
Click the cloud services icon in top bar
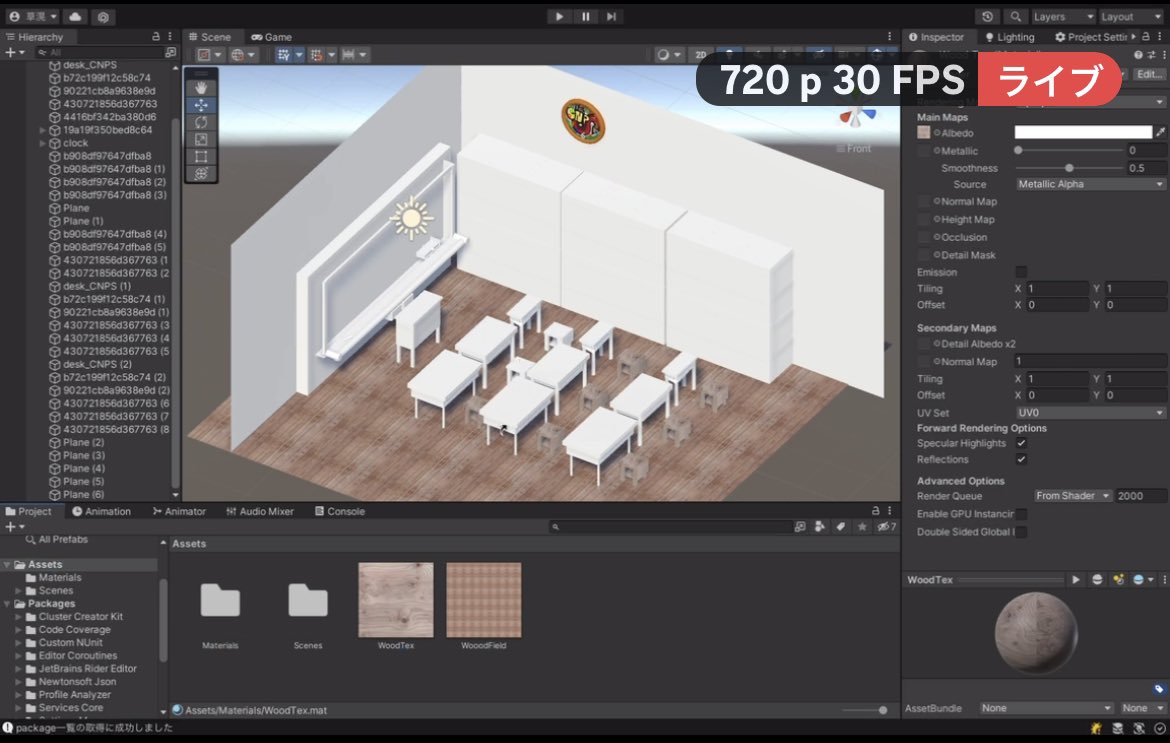pos(75,16)
